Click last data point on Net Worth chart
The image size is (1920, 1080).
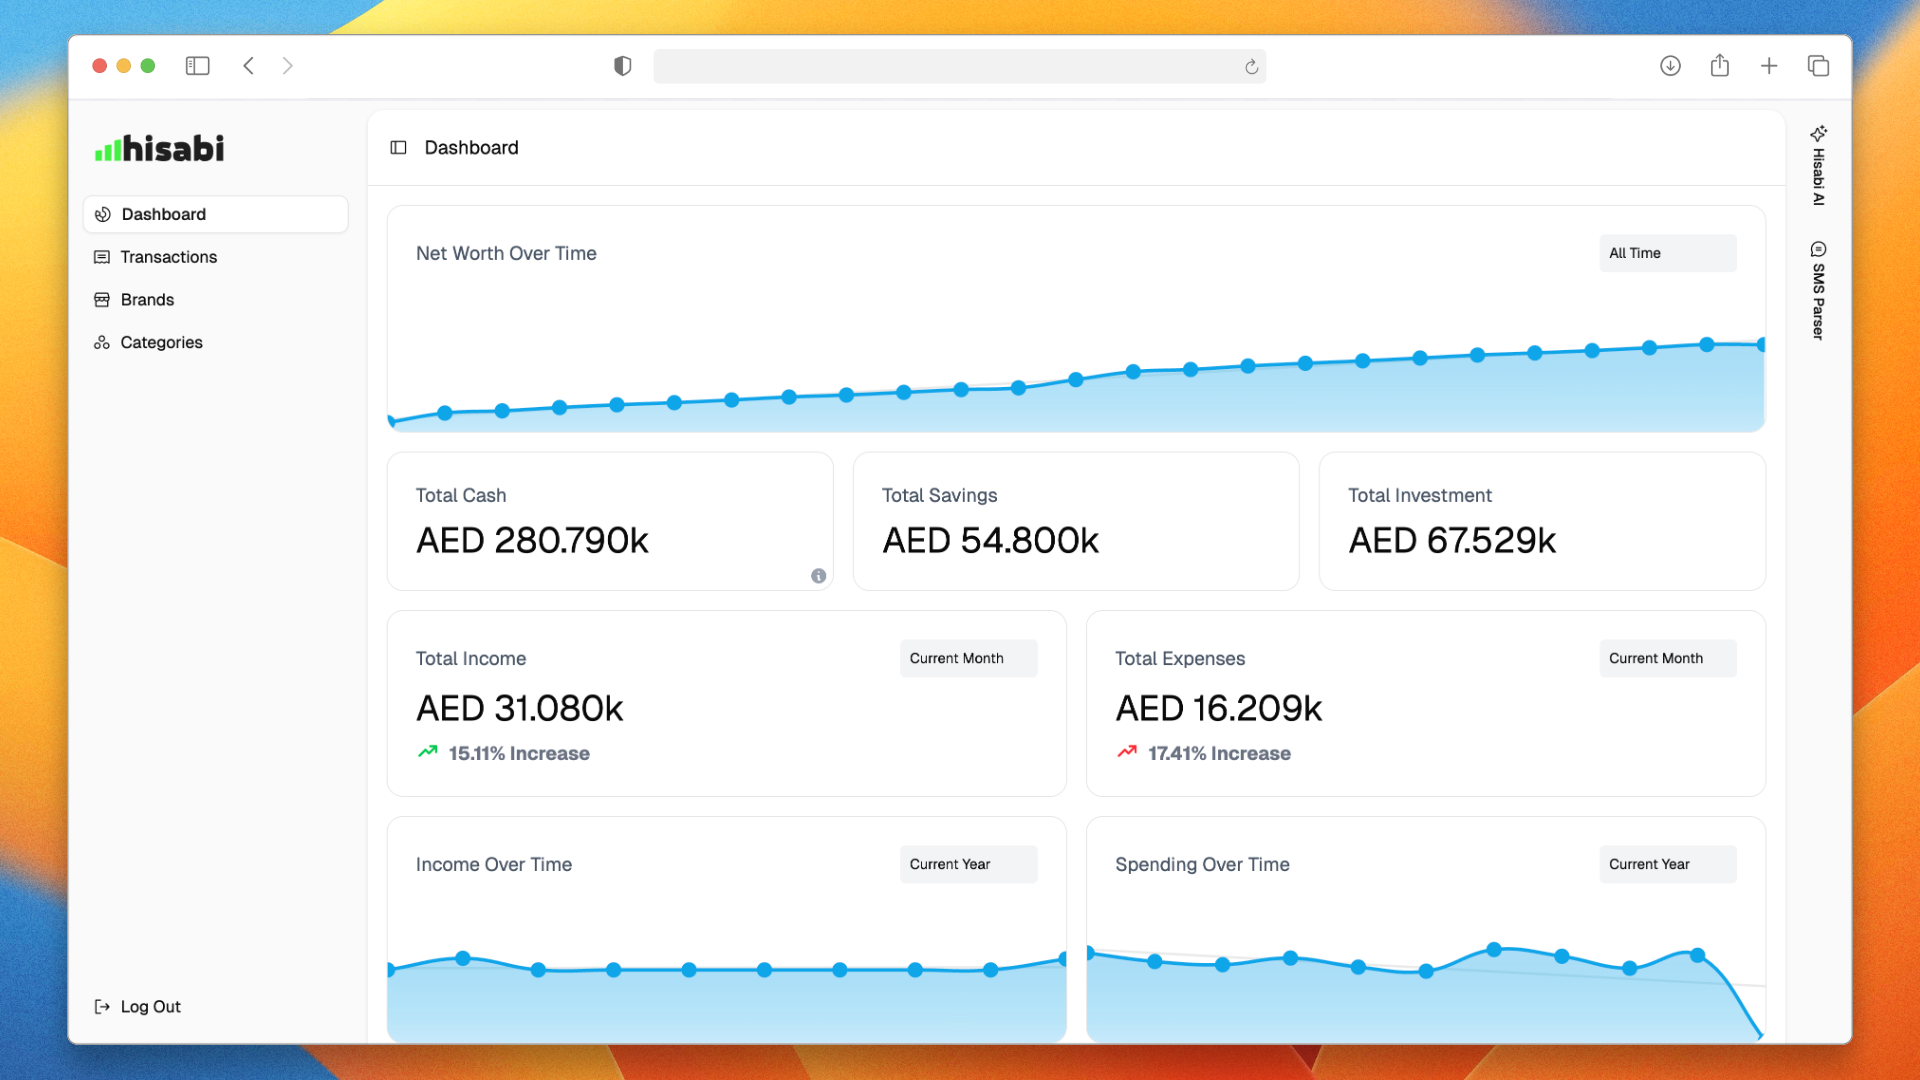pos(1760,345)
